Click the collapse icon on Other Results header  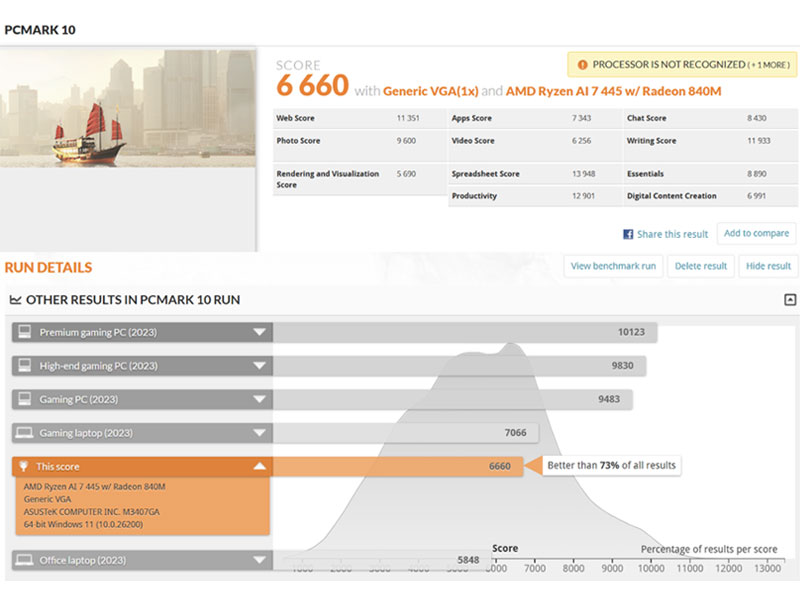[x=790, y=299]
